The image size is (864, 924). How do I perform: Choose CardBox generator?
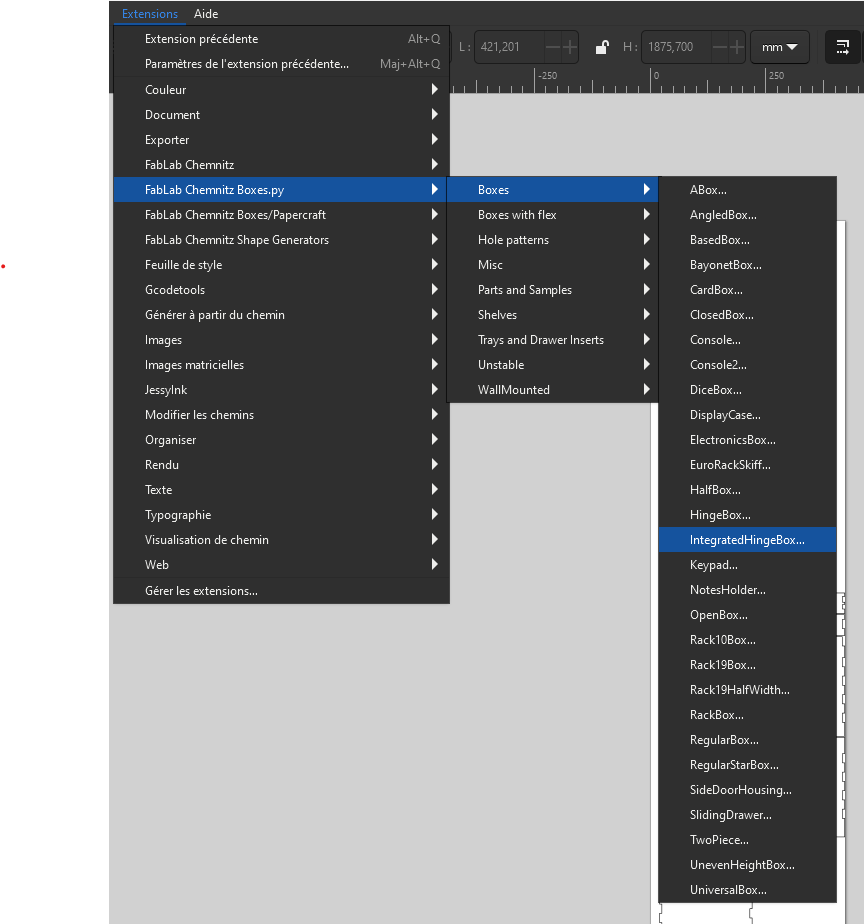point(747,290)
